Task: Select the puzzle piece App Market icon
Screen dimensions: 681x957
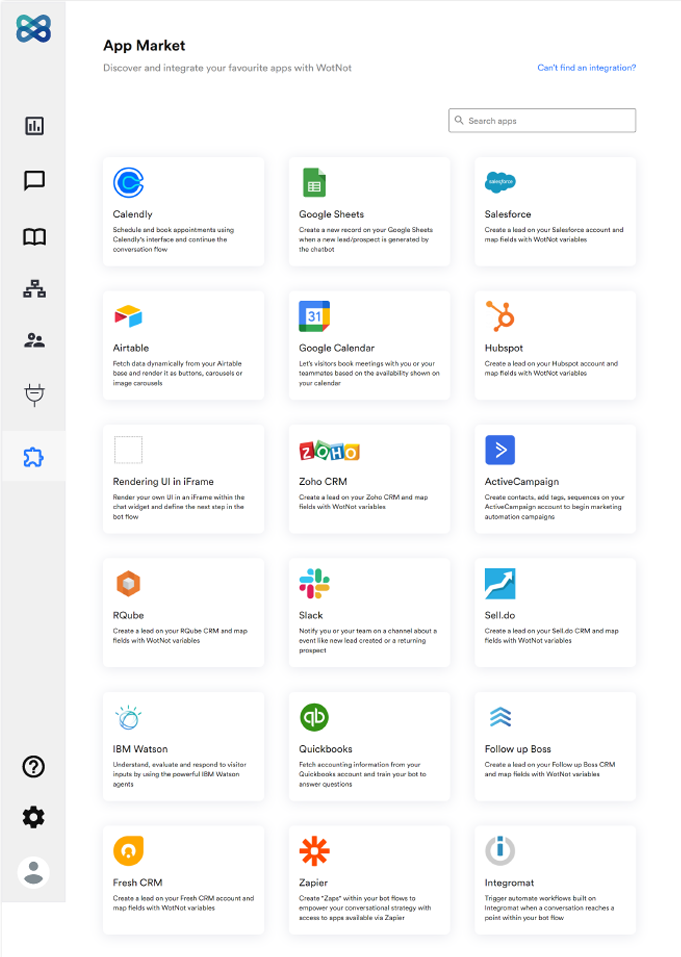Action: 34,457
